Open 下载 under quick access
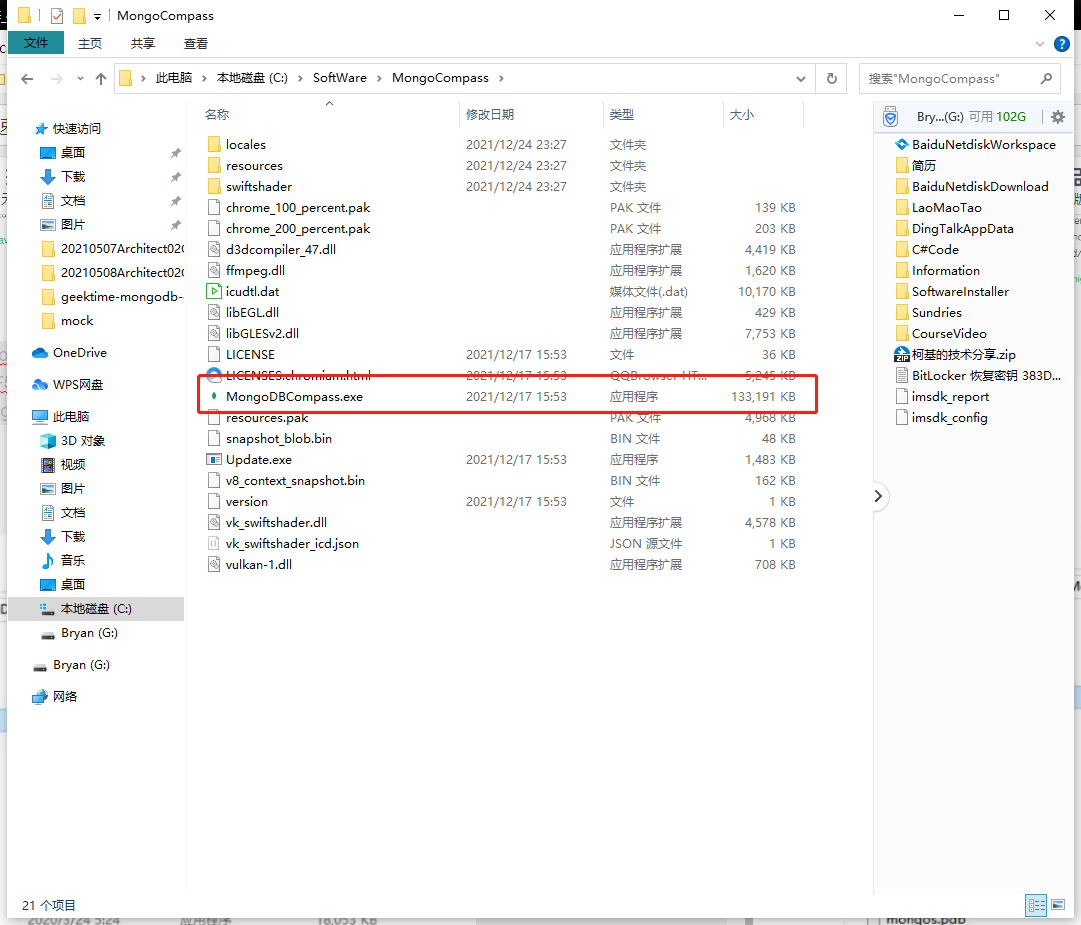1081x925 pixels. tap(73, 176)
